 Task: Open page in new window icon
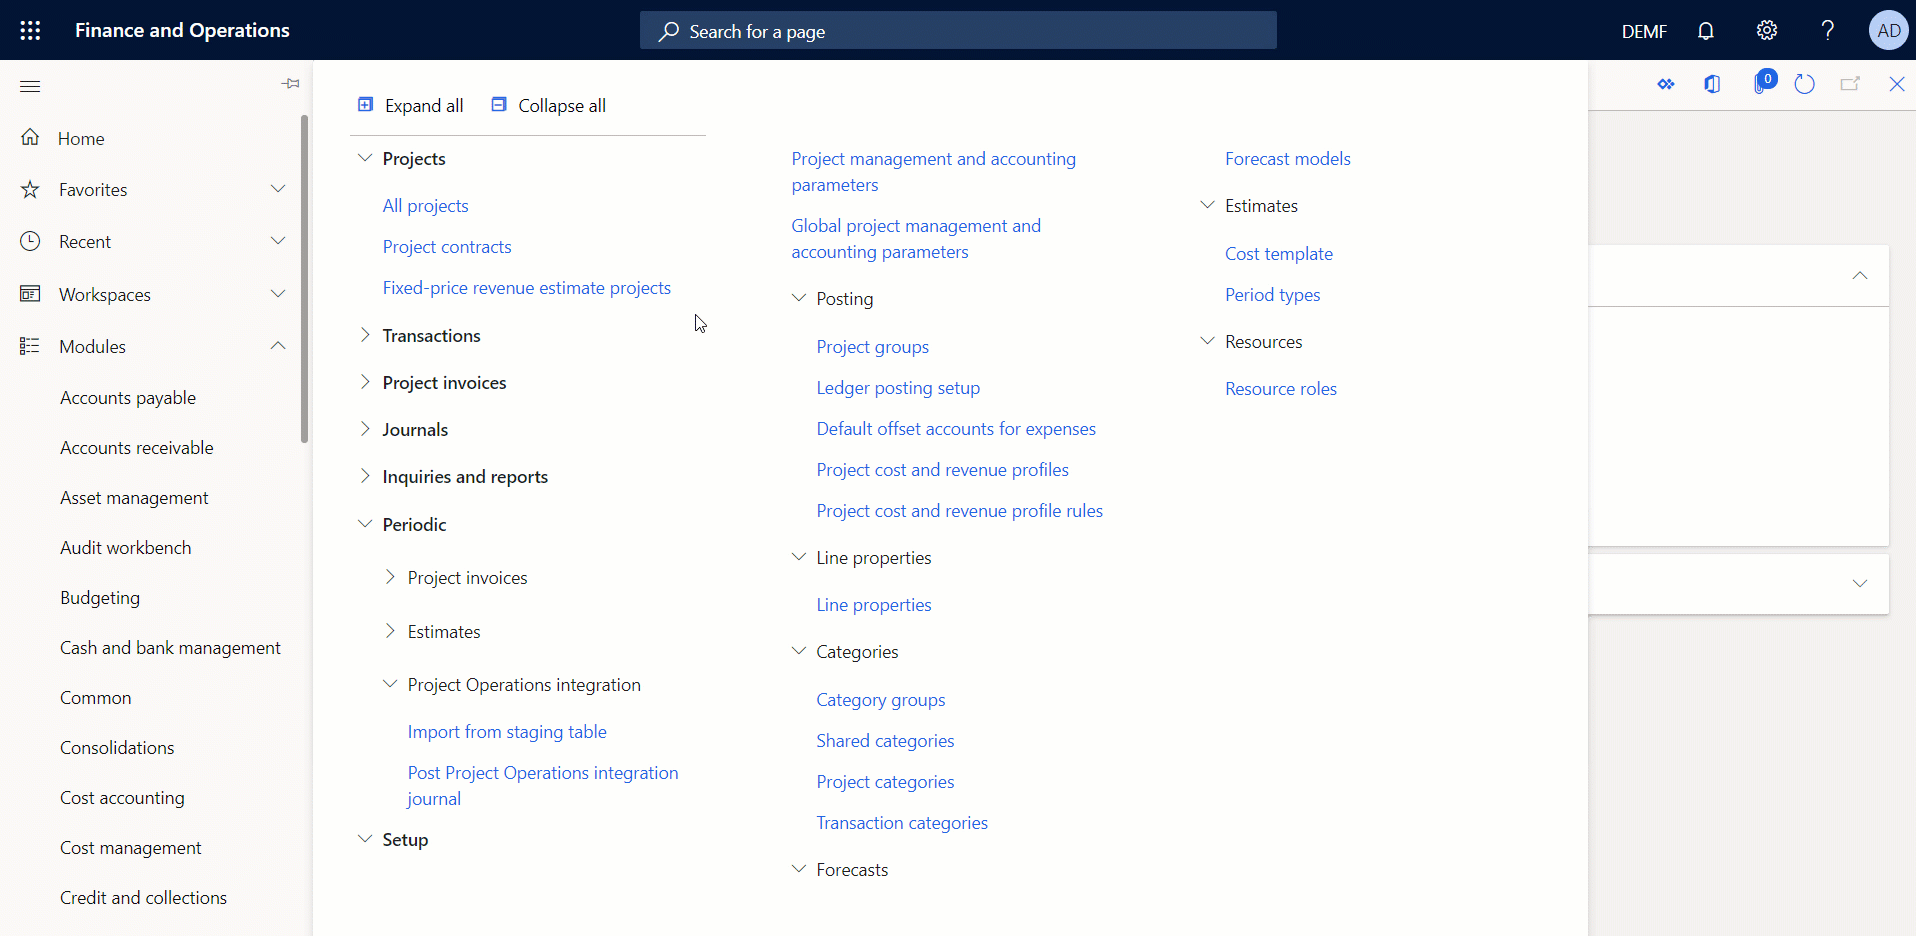tap(1850, 85)
